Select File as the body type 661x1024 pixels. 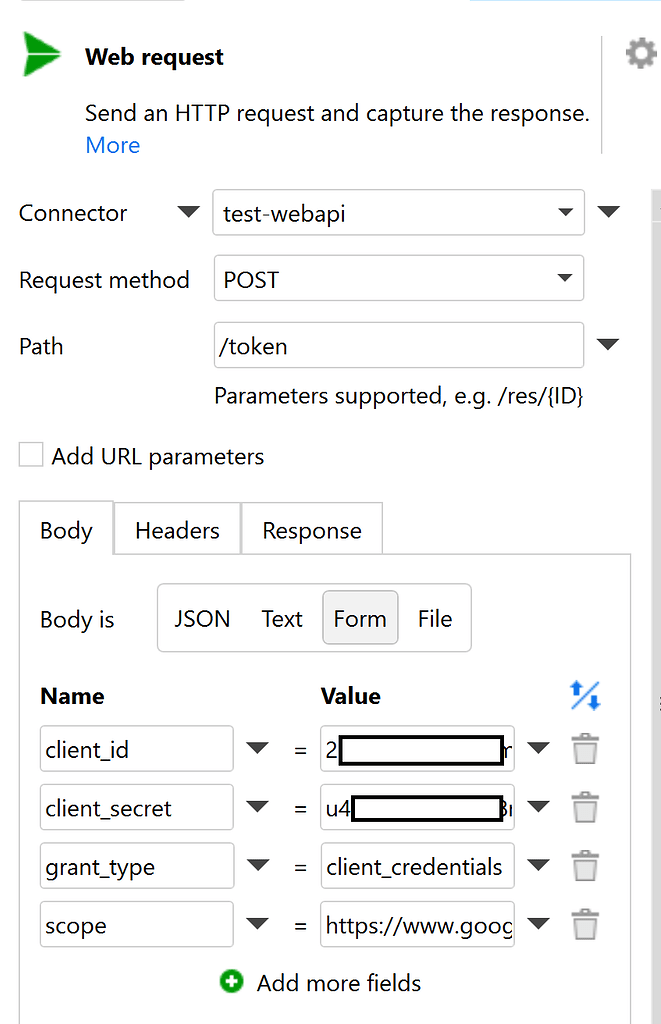point(435,619)
